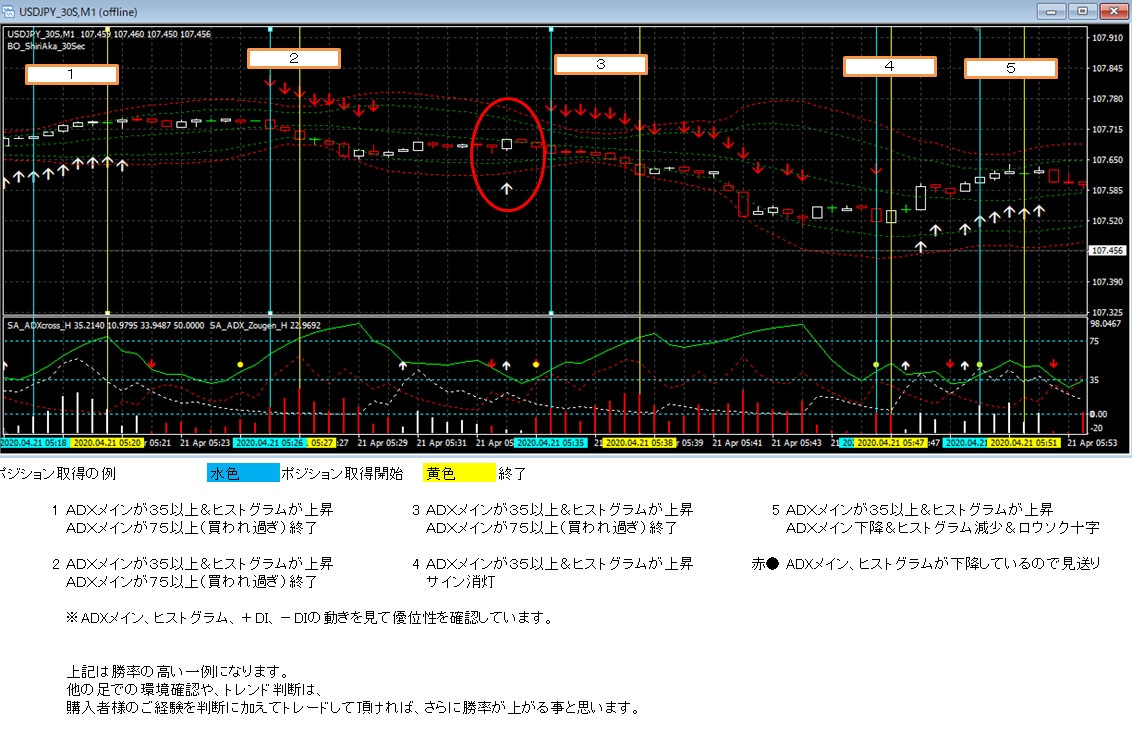The height and width of the screenshot is (729, 1141).
Task: Click indicator scale value -20
Action: click(x=1096, y=429)
